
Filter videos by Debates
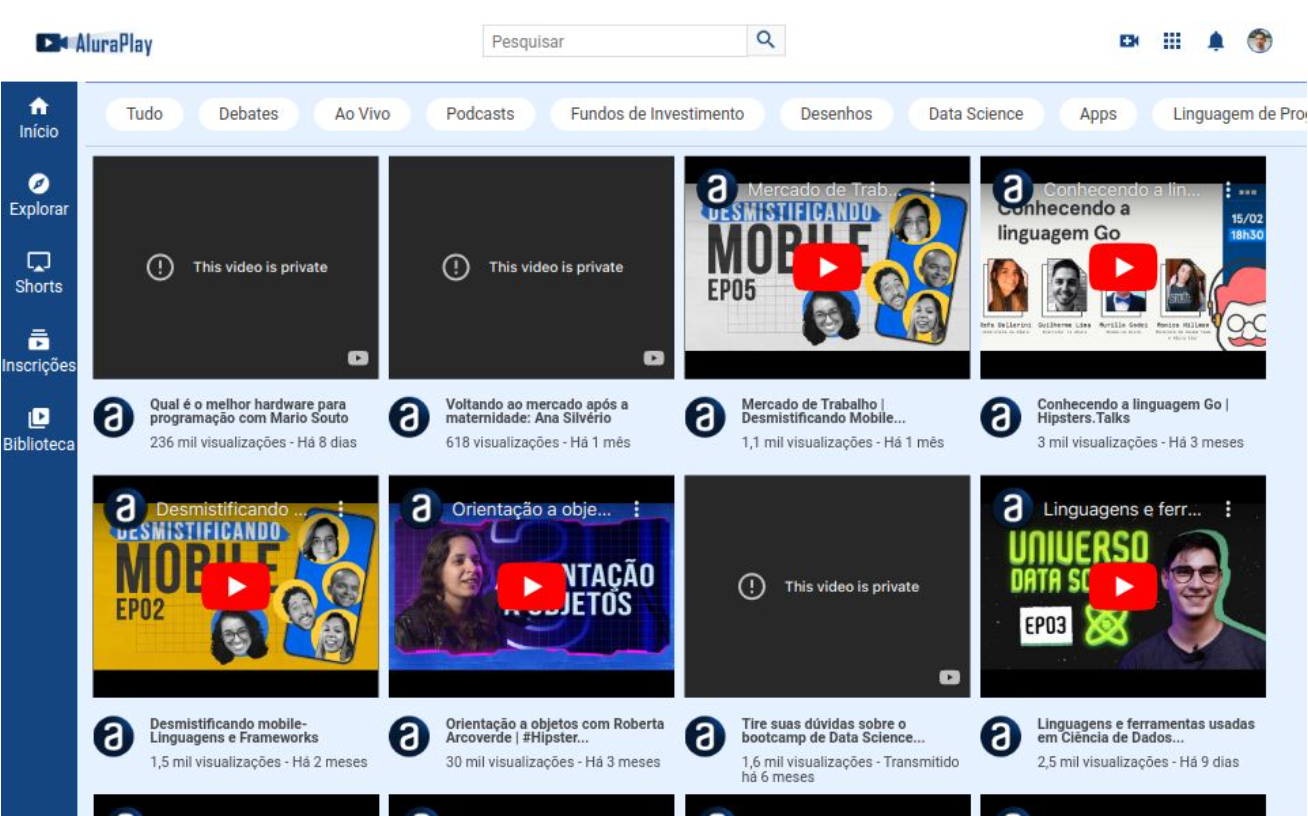coord(248,114)
